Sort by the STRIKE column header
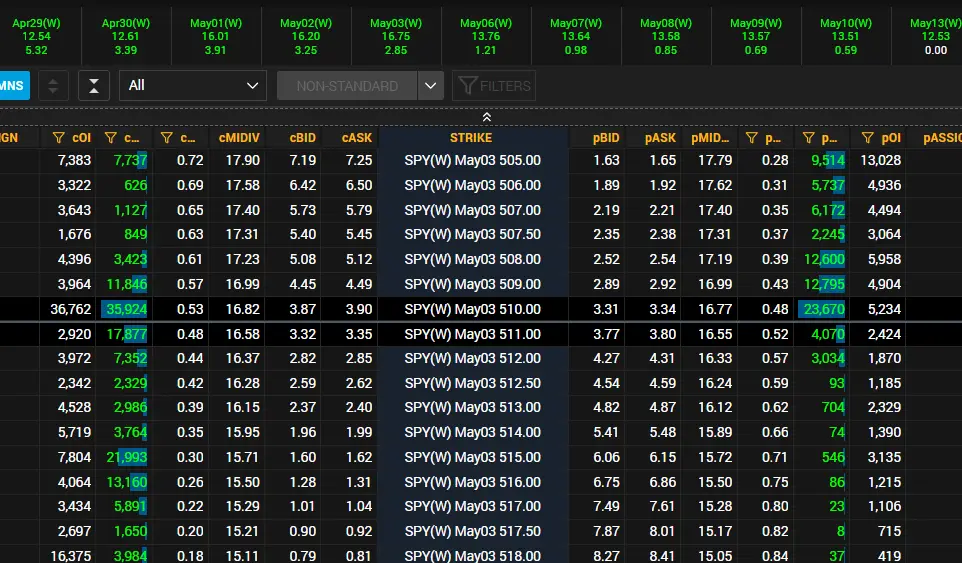 (471, 138)
